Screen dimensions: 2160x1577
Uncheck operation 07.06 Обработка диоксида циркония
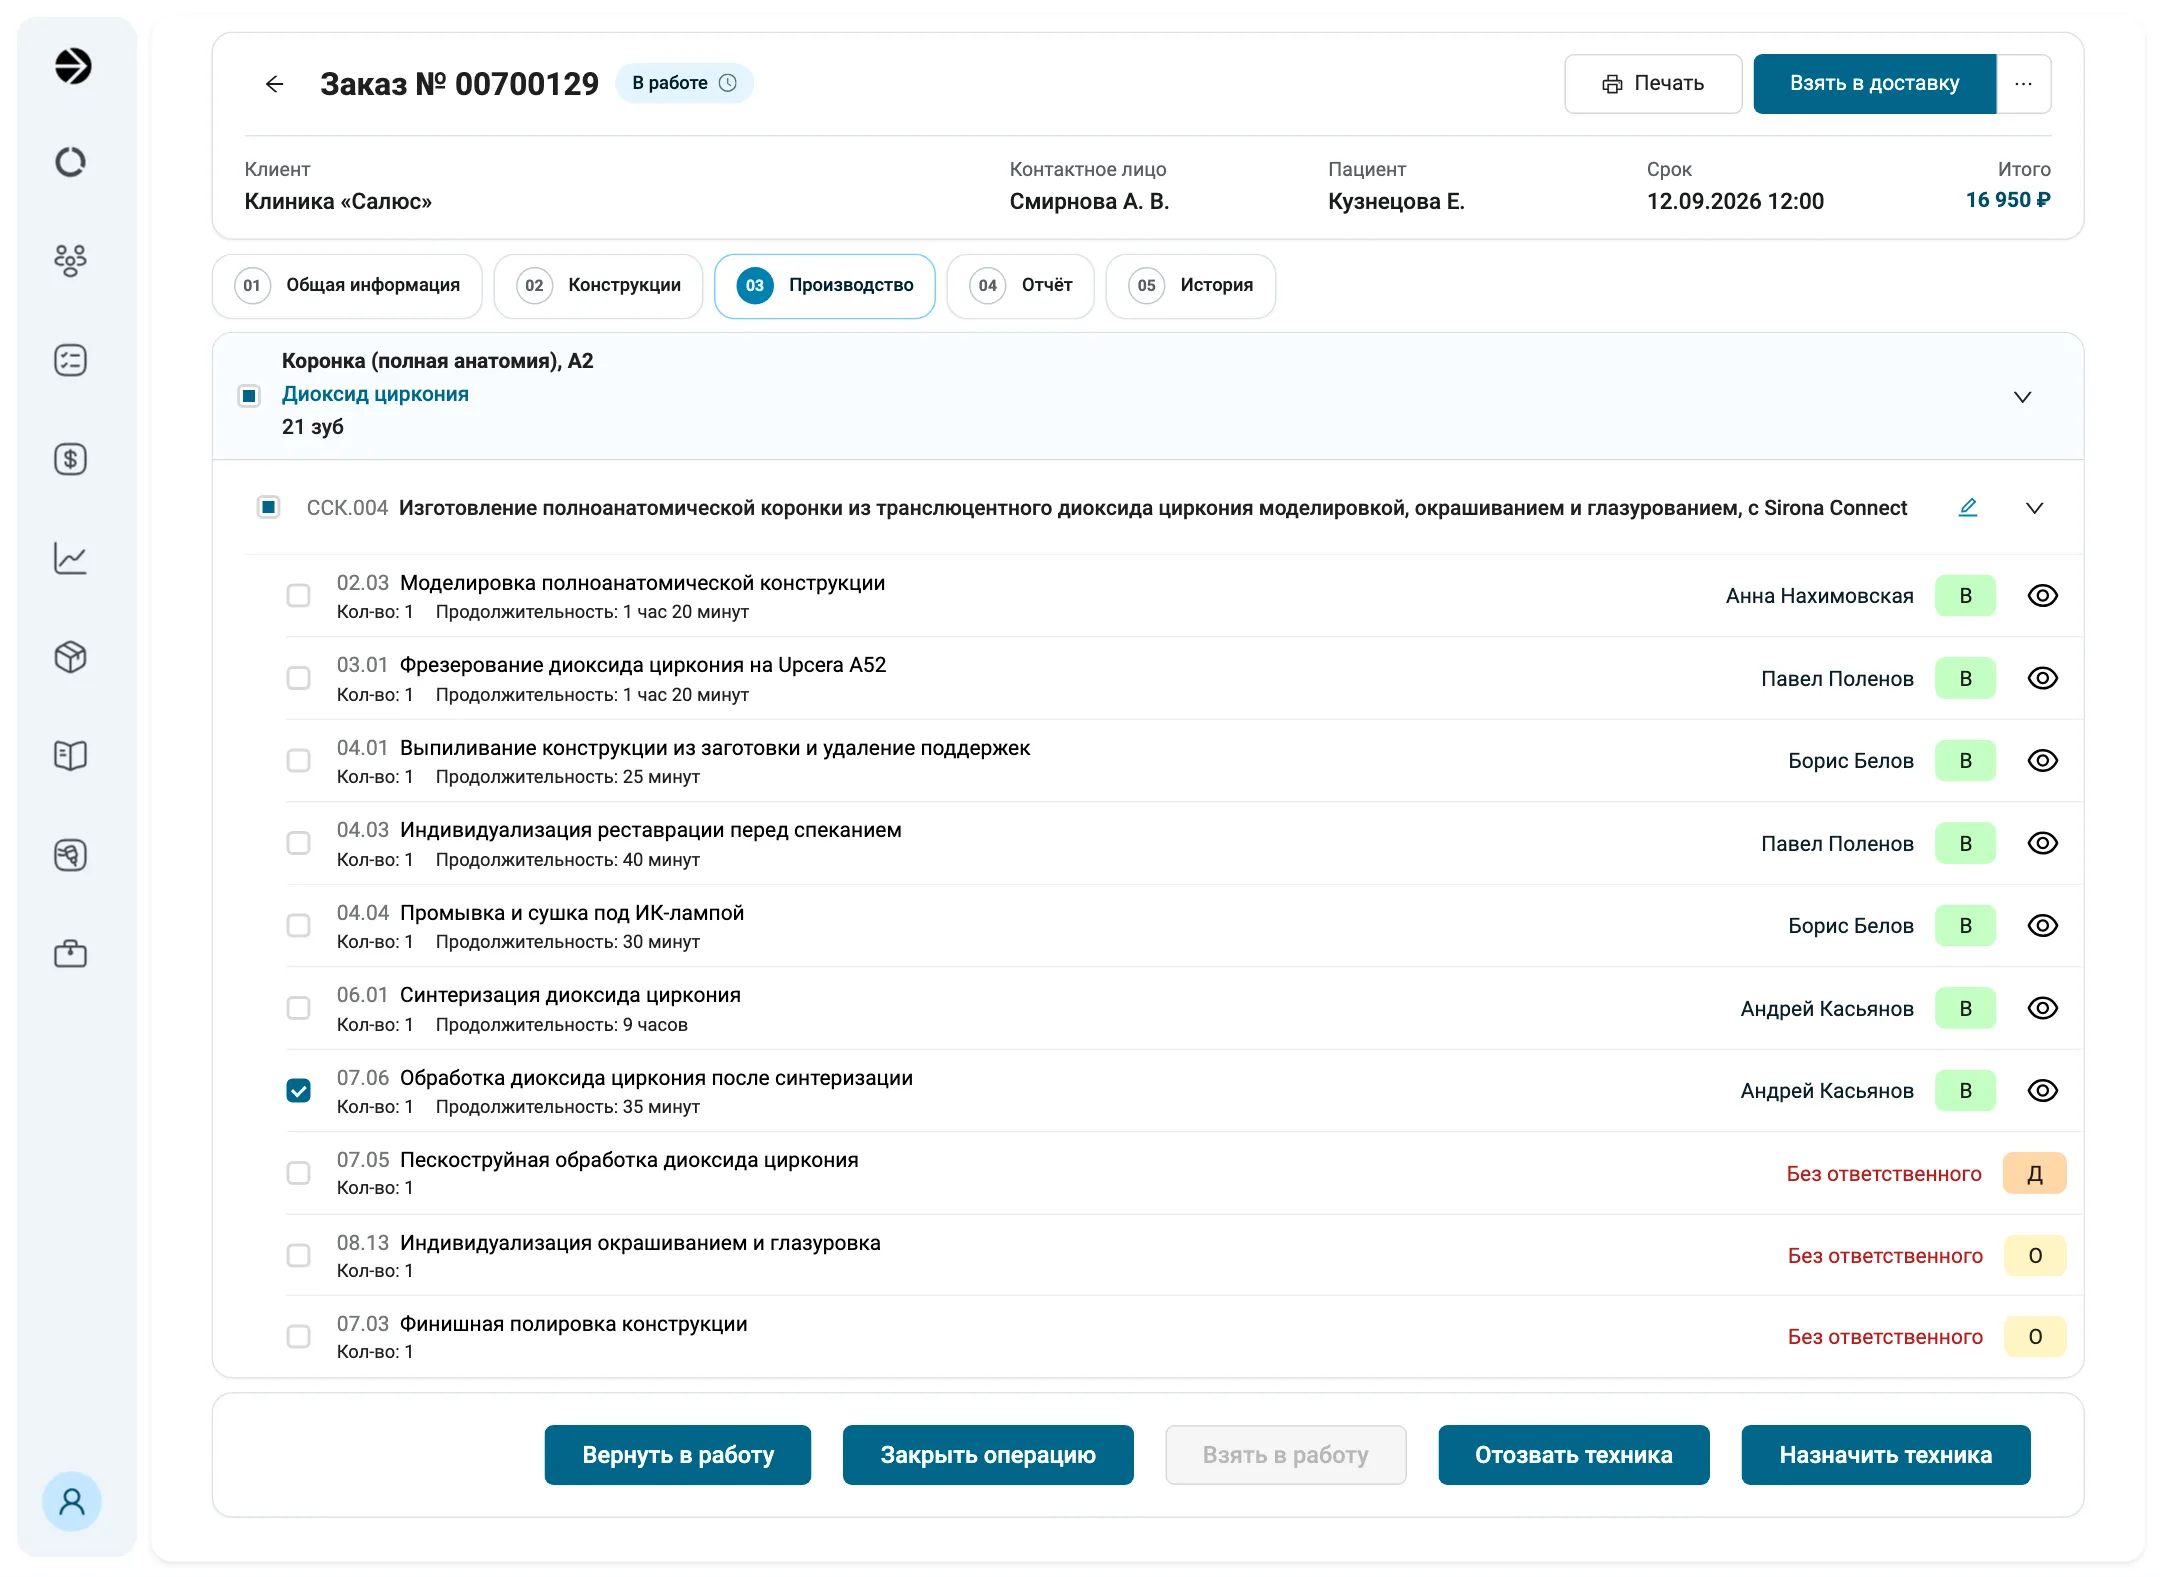coord(298,1091)
